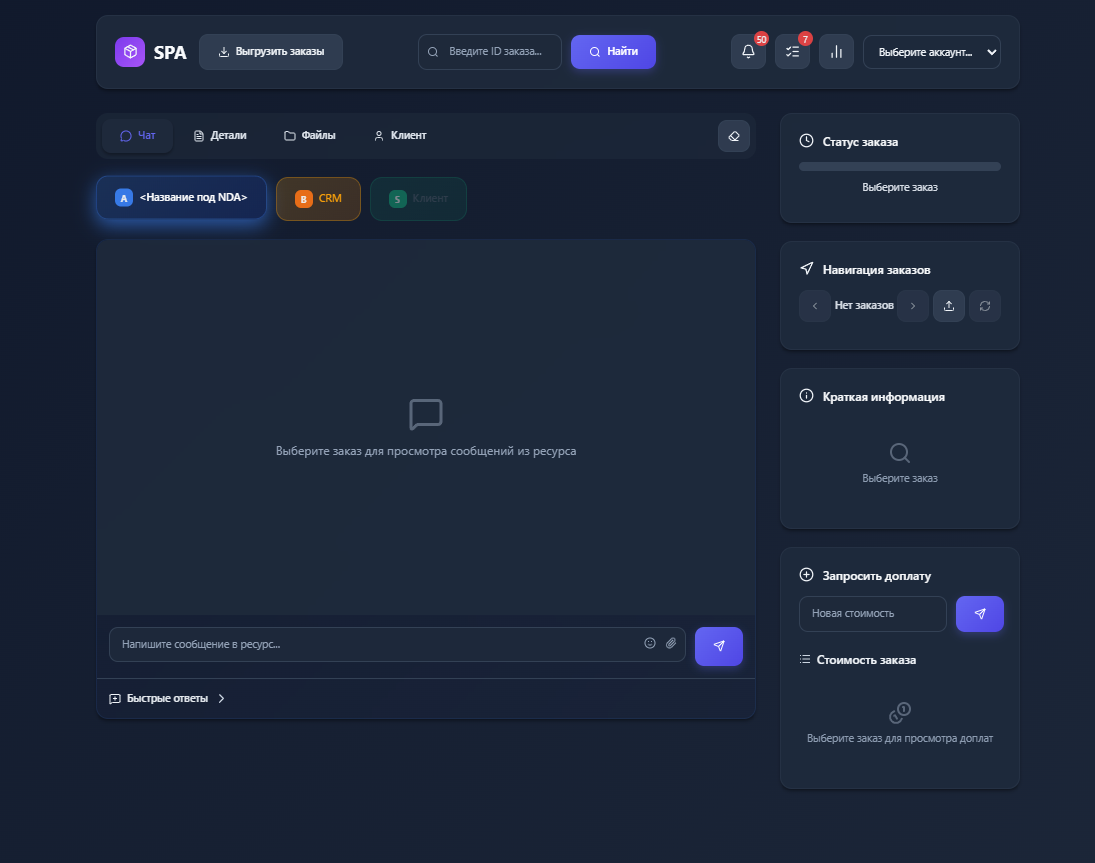Open the statistics bar chart icon
Image resolution: width=1095 pixels, height=863 pixels.
coord(836,52)
